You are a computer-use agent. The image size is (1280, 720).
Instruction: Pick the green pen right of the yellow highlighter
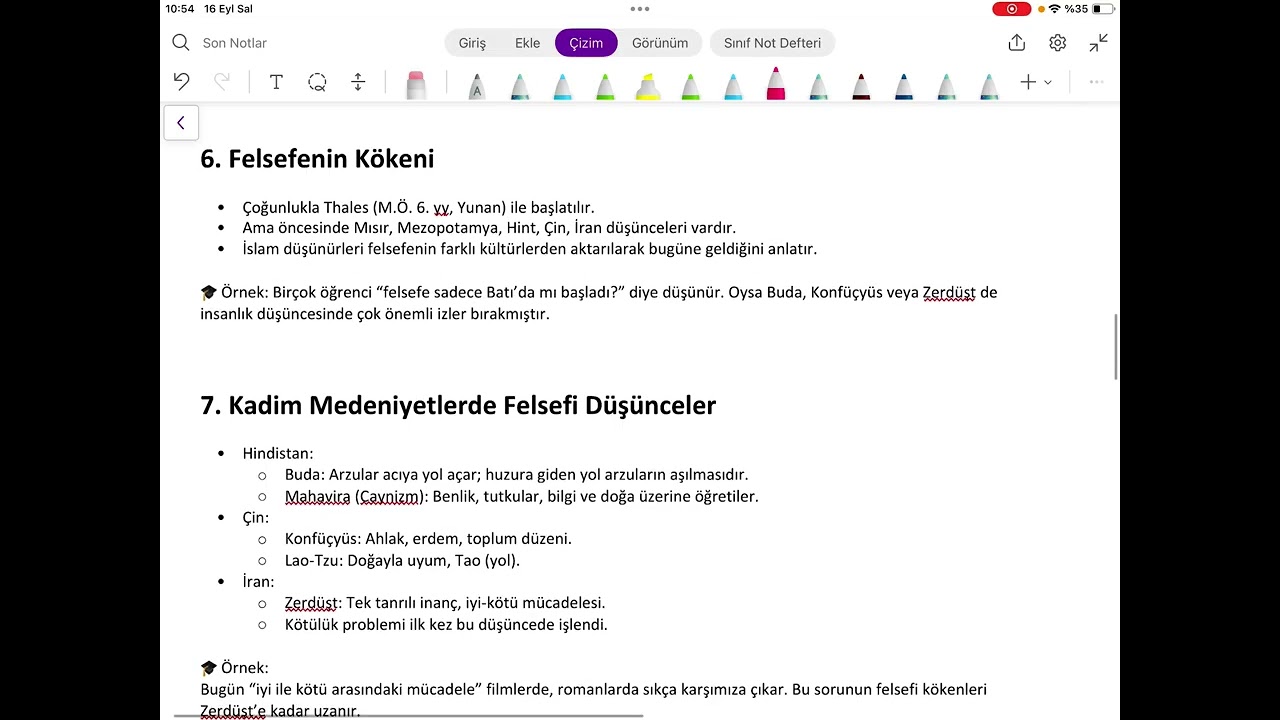pos(690,86)
